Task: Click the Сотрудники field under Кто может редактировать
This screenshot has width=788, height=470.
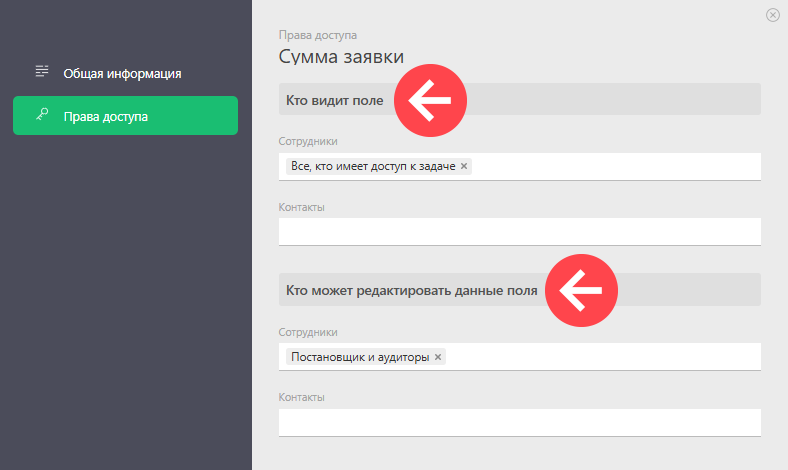Action: (x=520, y=357)
